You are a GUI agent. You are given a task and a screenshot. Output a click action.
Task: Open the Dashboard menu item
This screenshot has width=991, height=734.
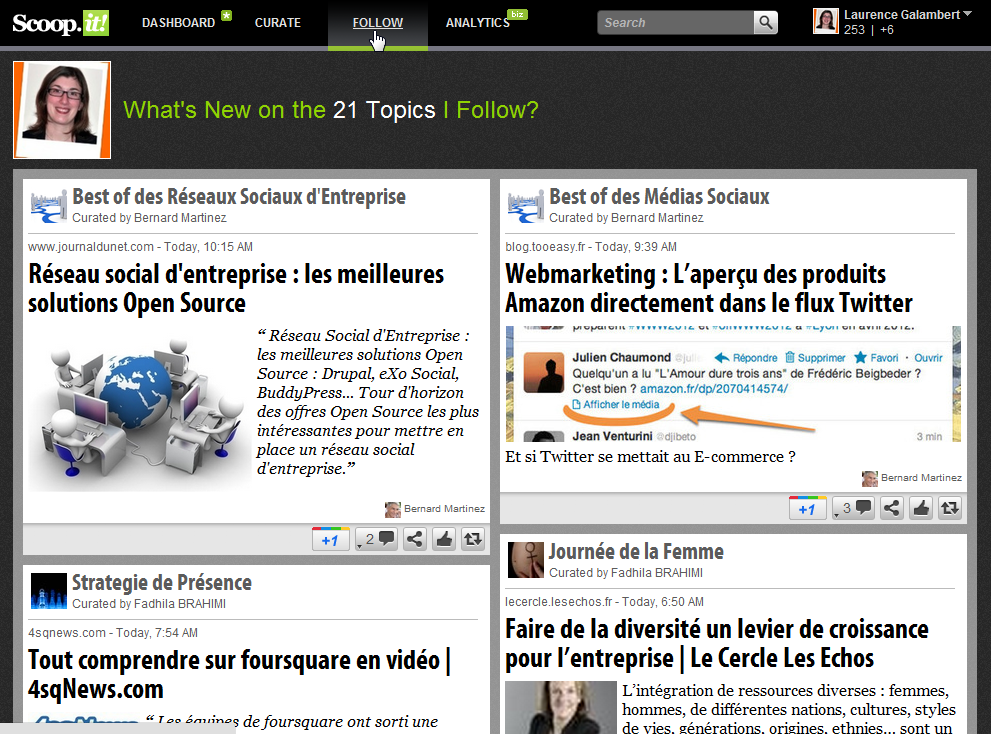pos(178,23)
